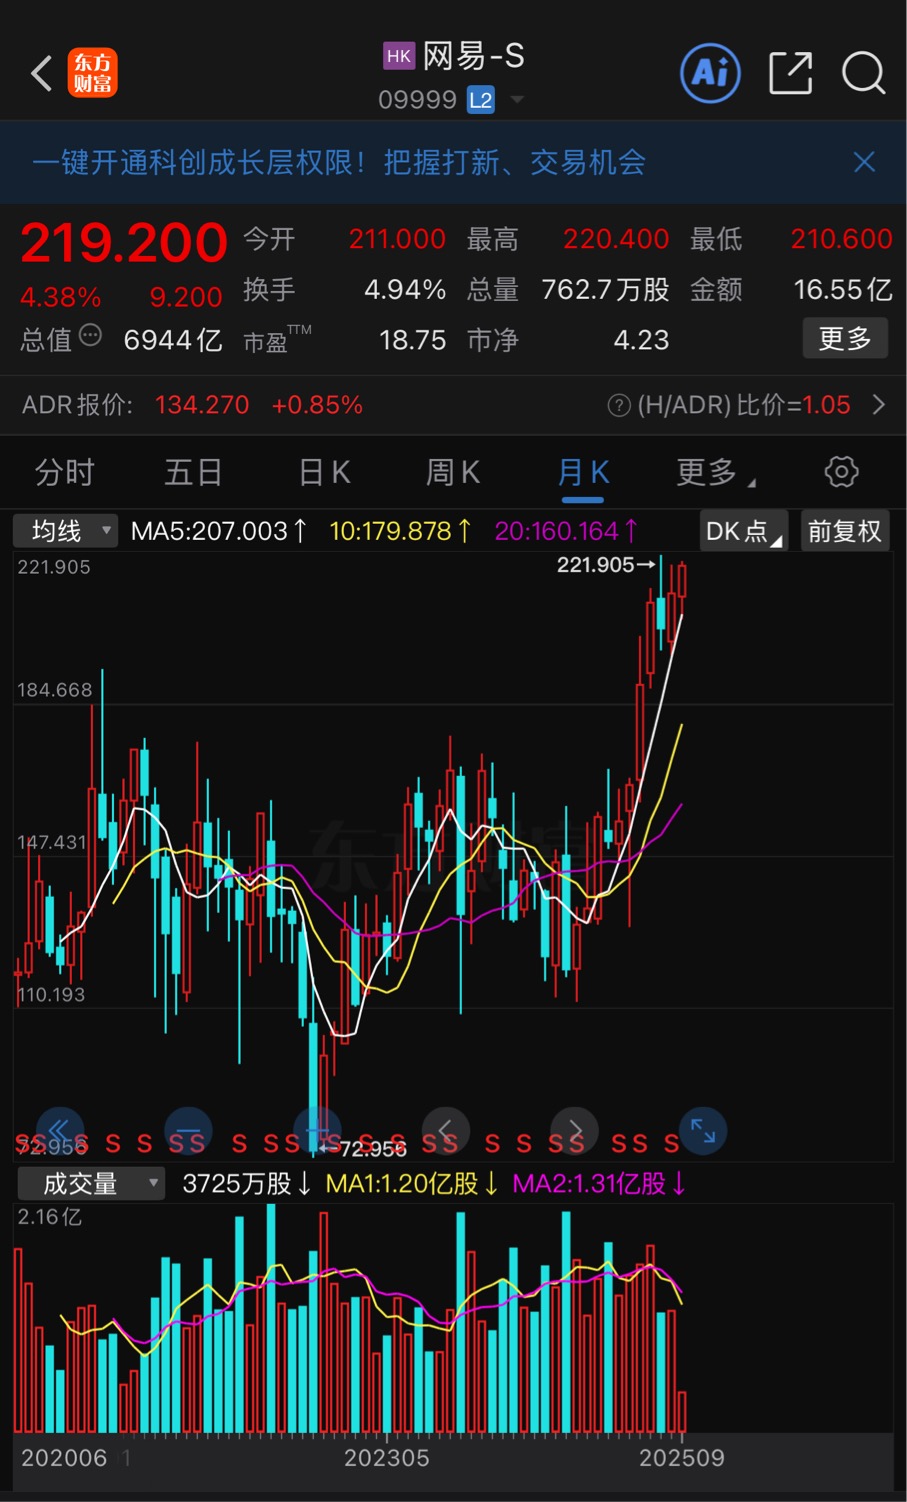Tap the 前复权 adjustment button
The height and width of the screenshot is (1502, 907).
pyautogui.click(x=845, y=531)
